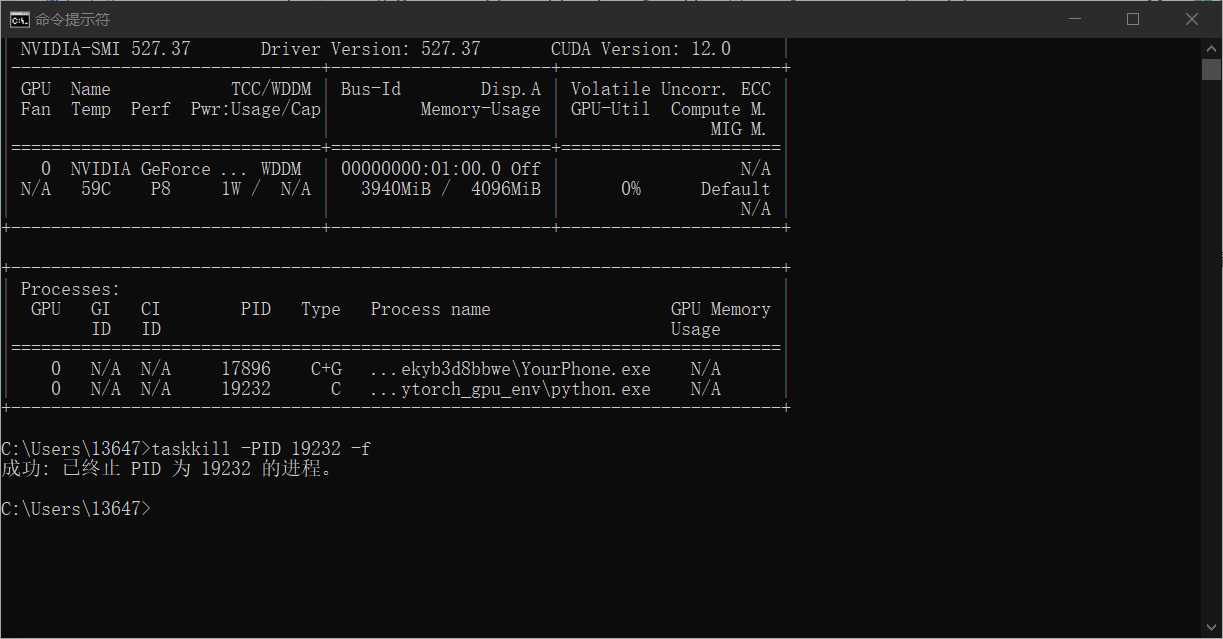Click the 'Memory-Usage' column header
1223x639 pixels.
tap(481, 109)
